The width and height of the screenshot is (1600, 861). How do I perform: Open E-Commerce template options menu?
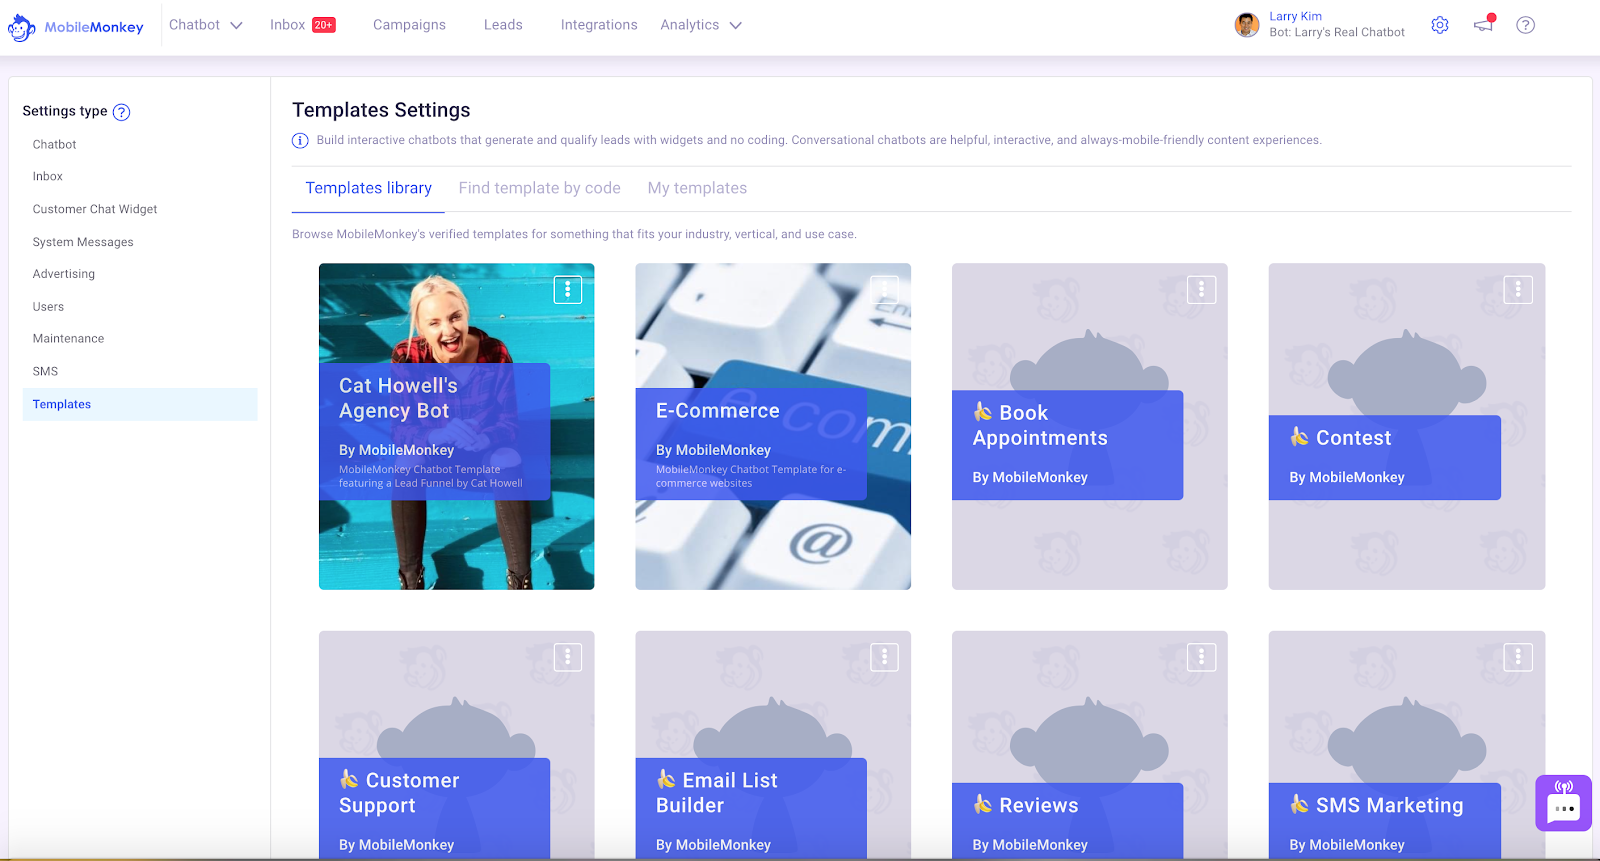pyautogui.click(x=884, y=290)
